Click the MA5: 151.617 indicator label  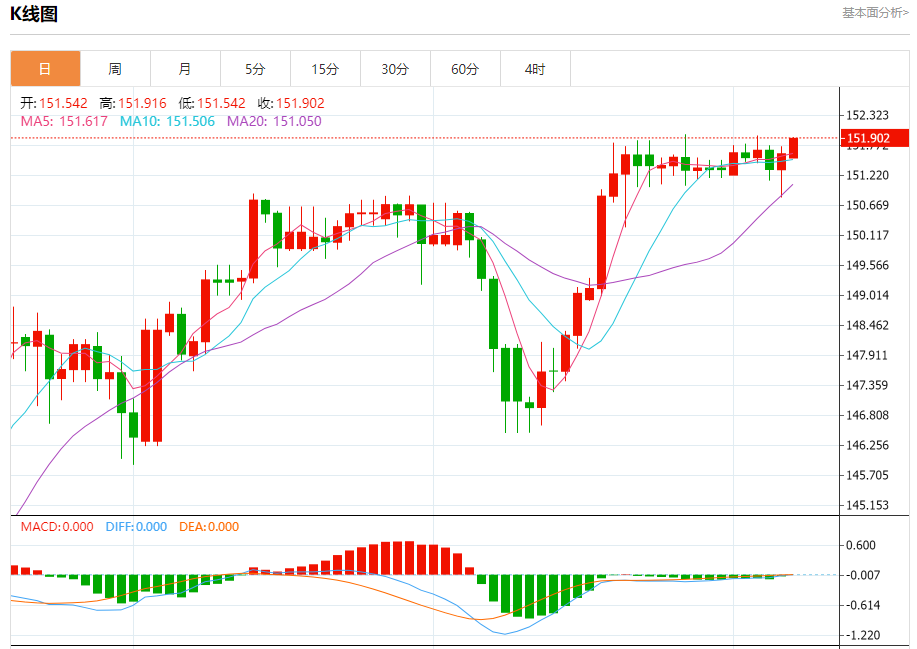pyautogui.click(x=64, y=122)
